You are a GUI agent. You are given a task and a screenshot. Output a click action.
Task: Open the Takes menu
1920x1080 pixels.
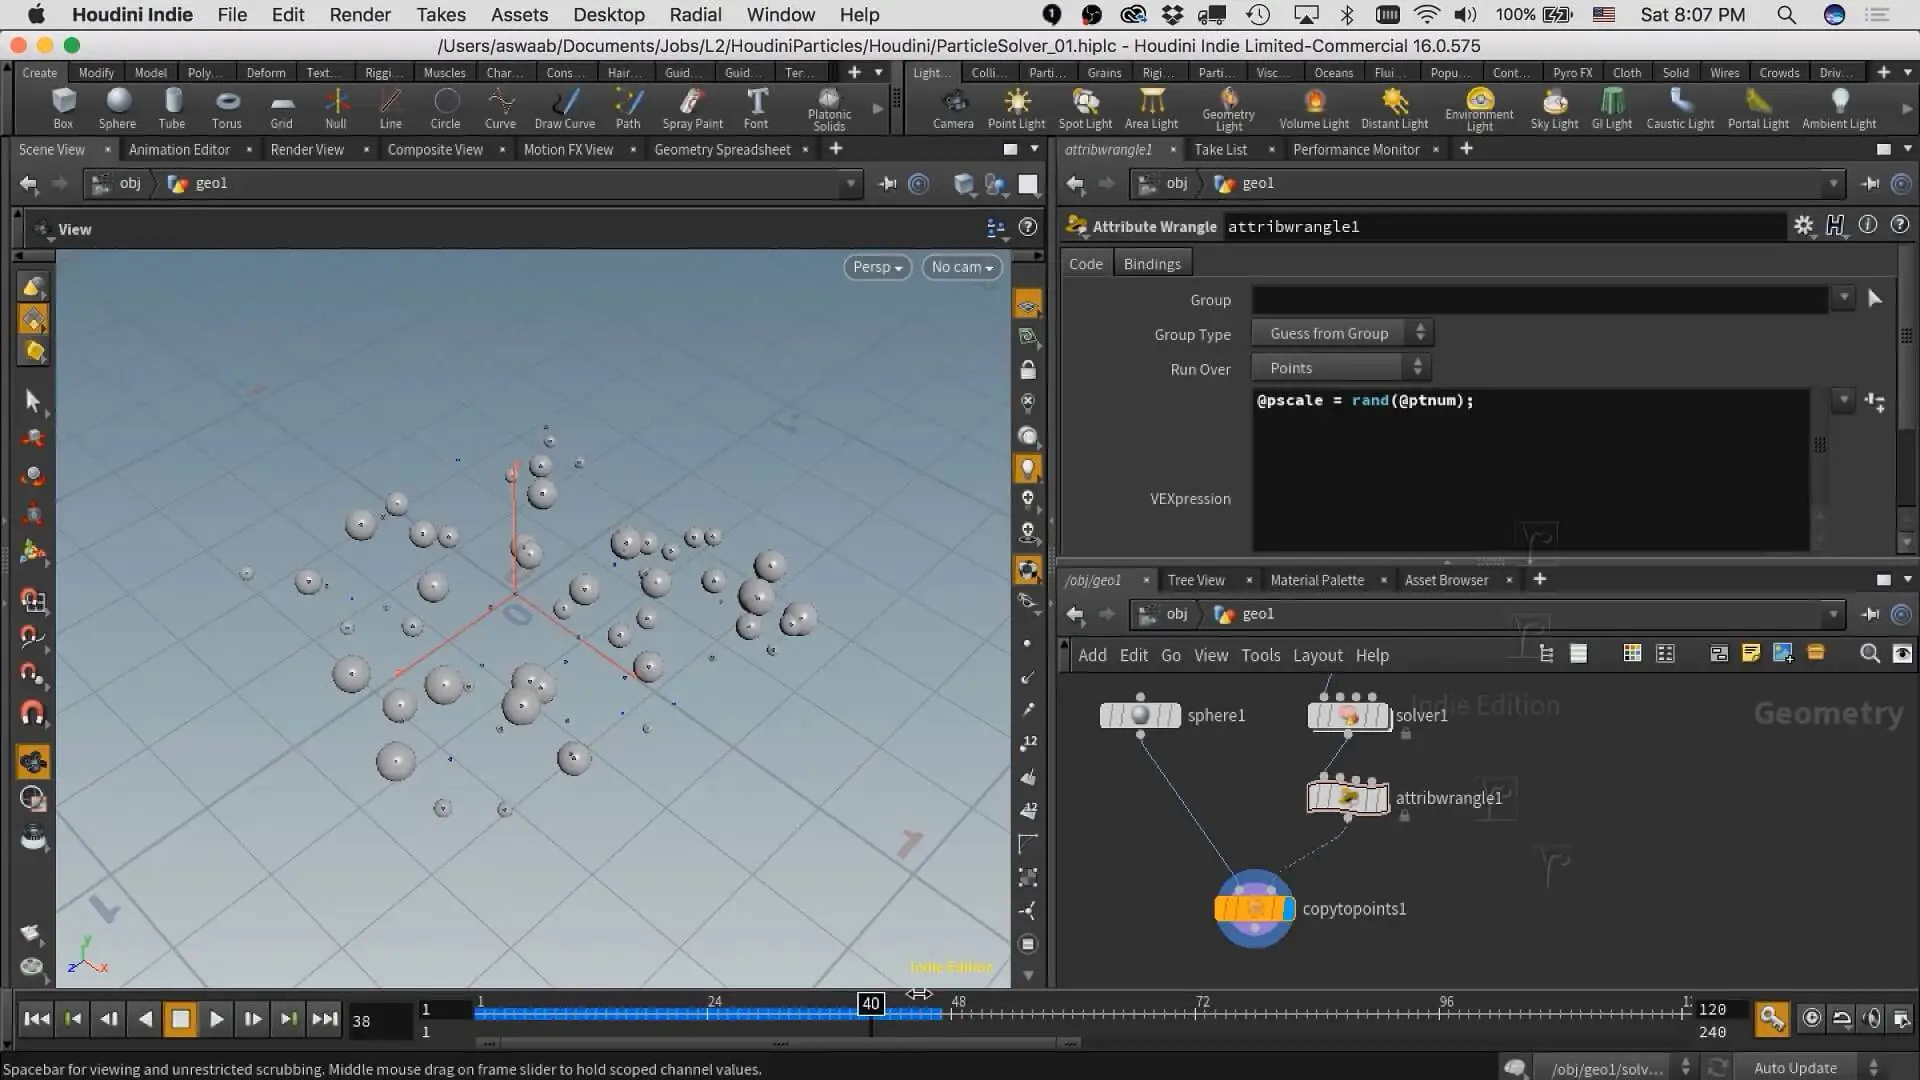(x=441, y=15)
